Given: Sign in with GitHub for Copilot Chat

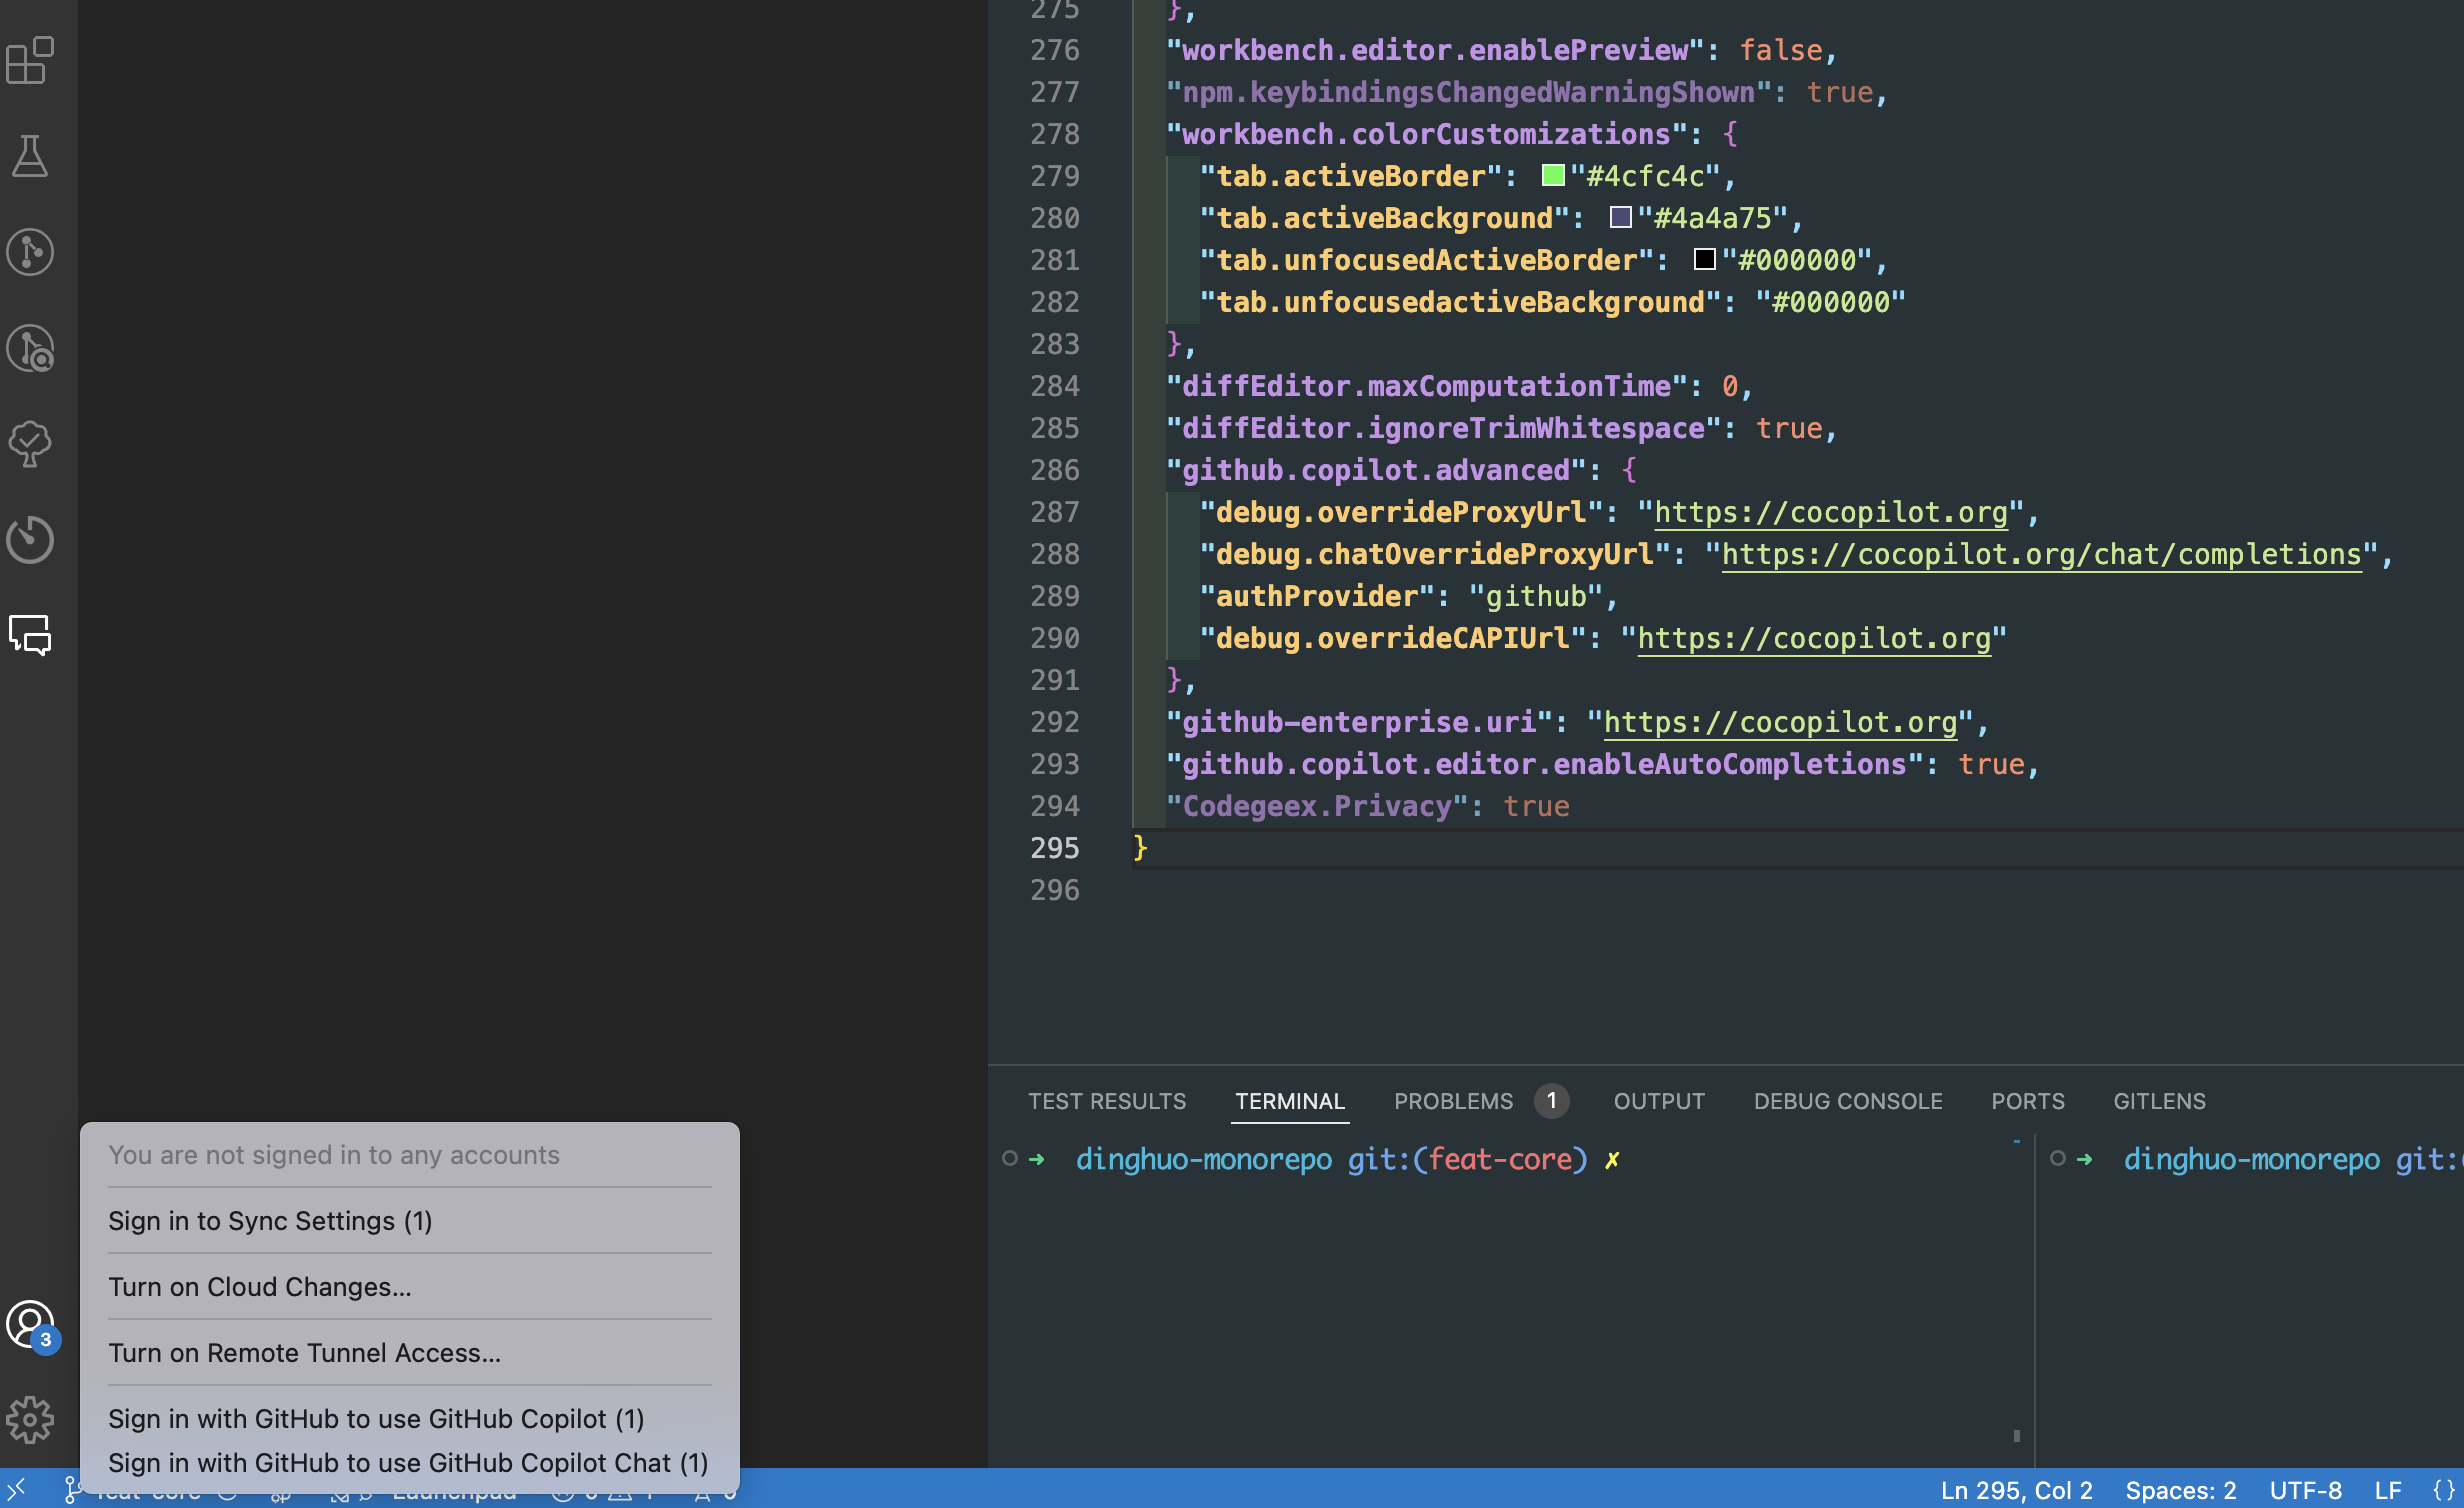Looking at the screenshot, I should point(409,1463).
